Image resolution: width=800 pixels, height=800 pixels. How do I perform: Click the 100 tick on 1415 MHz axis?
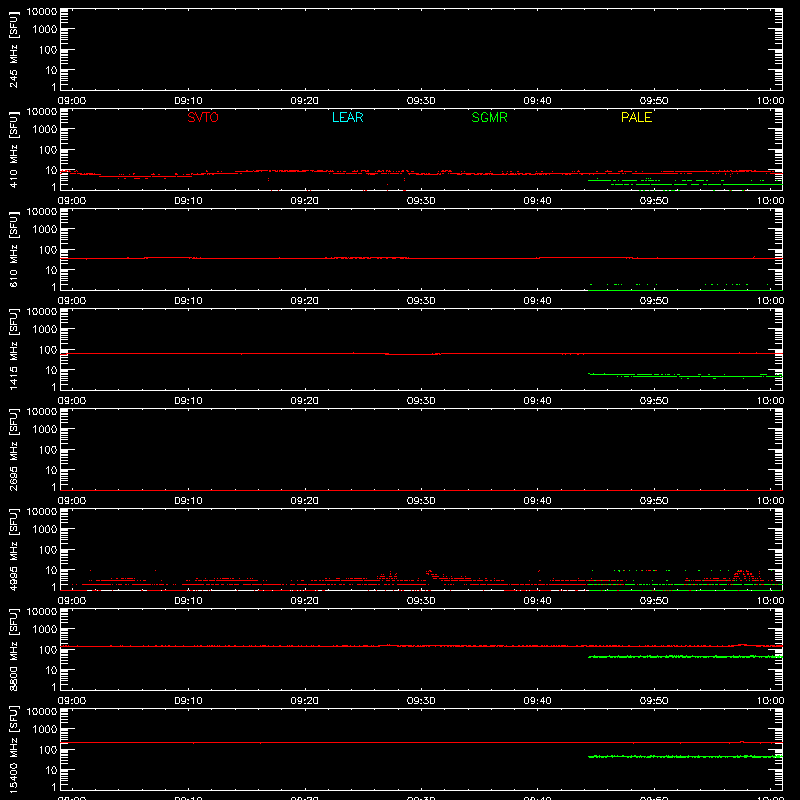pos(48,350)
